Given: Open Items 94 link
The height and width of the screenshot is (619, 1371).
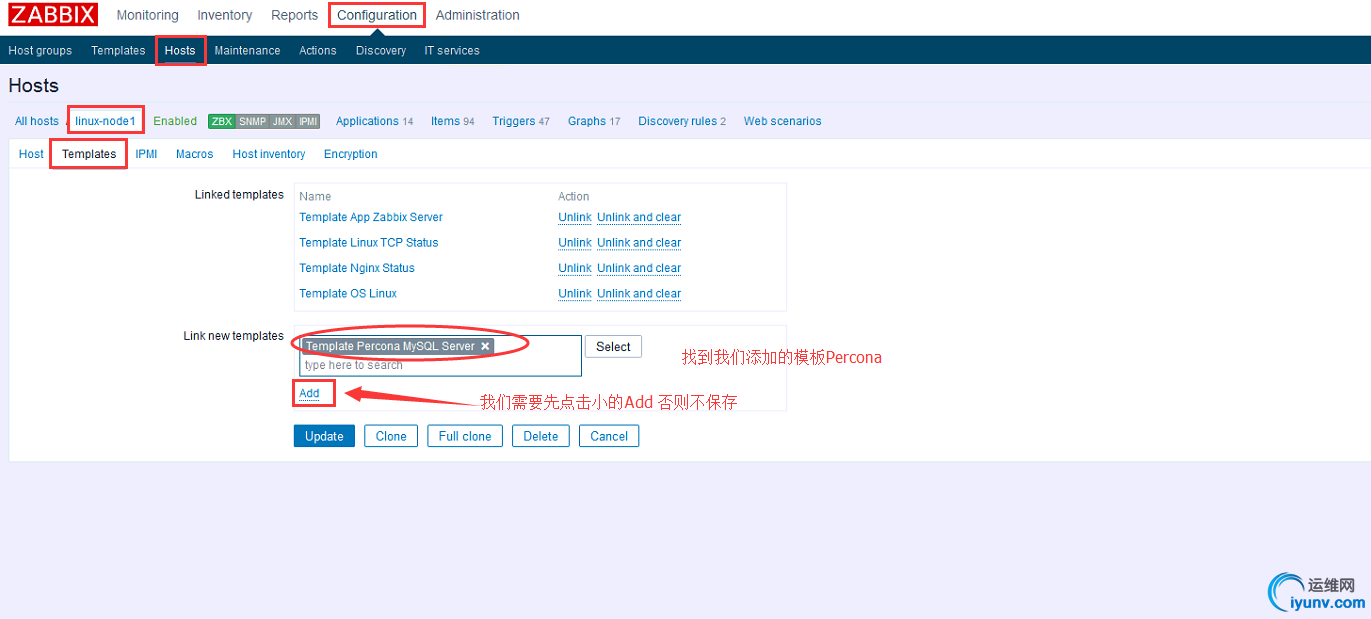Looking at the screenshot, I should pyautogui.click(x=453, y=121).
